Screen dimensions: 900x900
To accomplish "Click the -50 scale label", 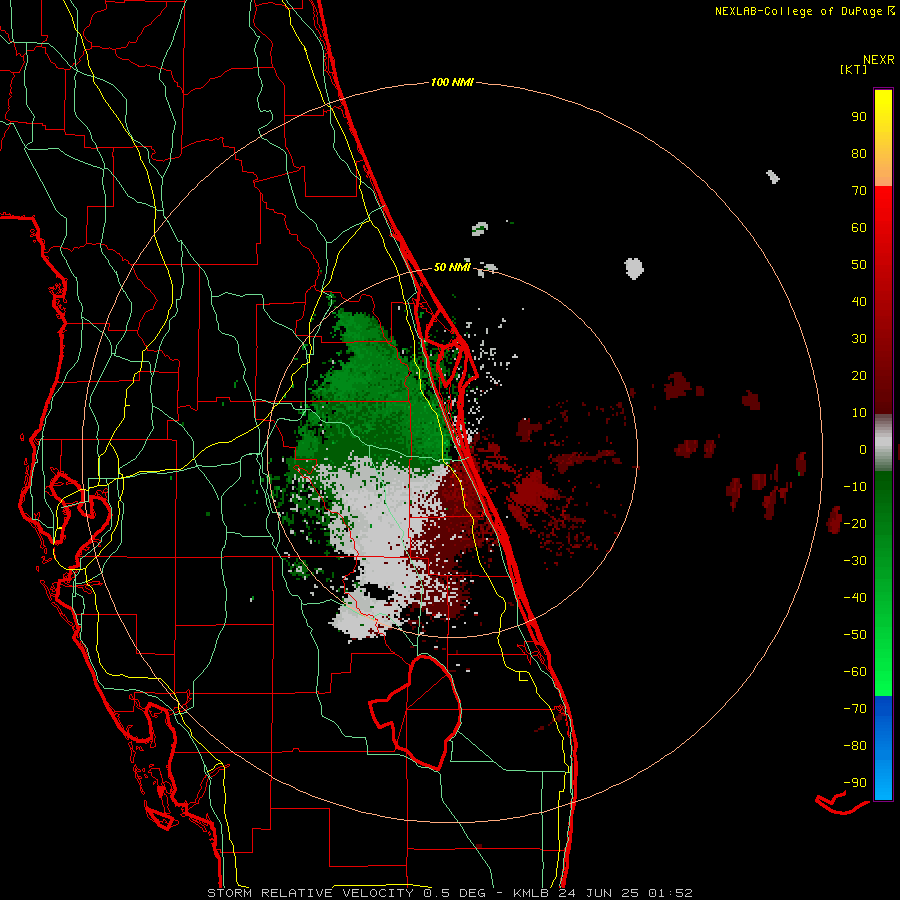I will [x=855, y=635].
